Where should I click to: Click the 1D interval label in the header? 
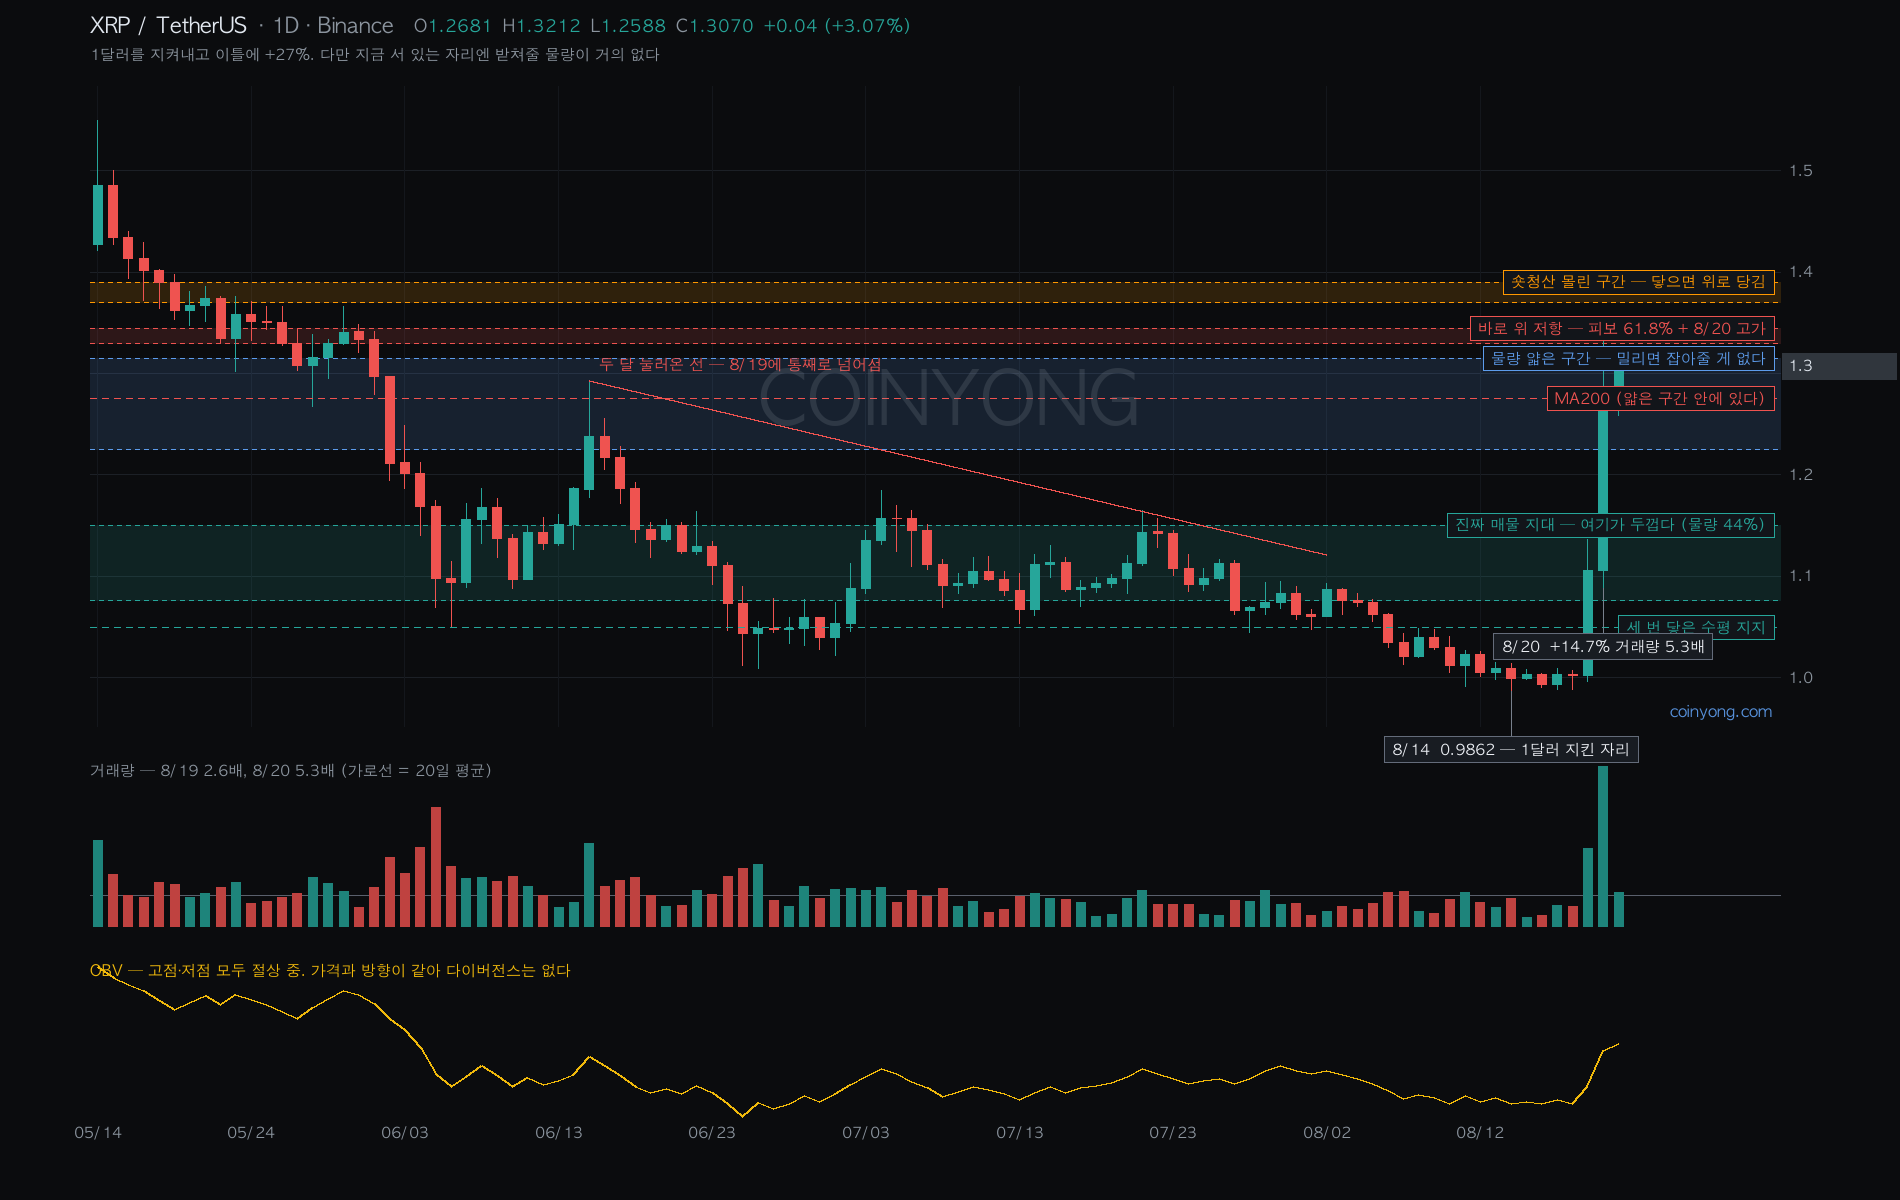pos(286,25)
